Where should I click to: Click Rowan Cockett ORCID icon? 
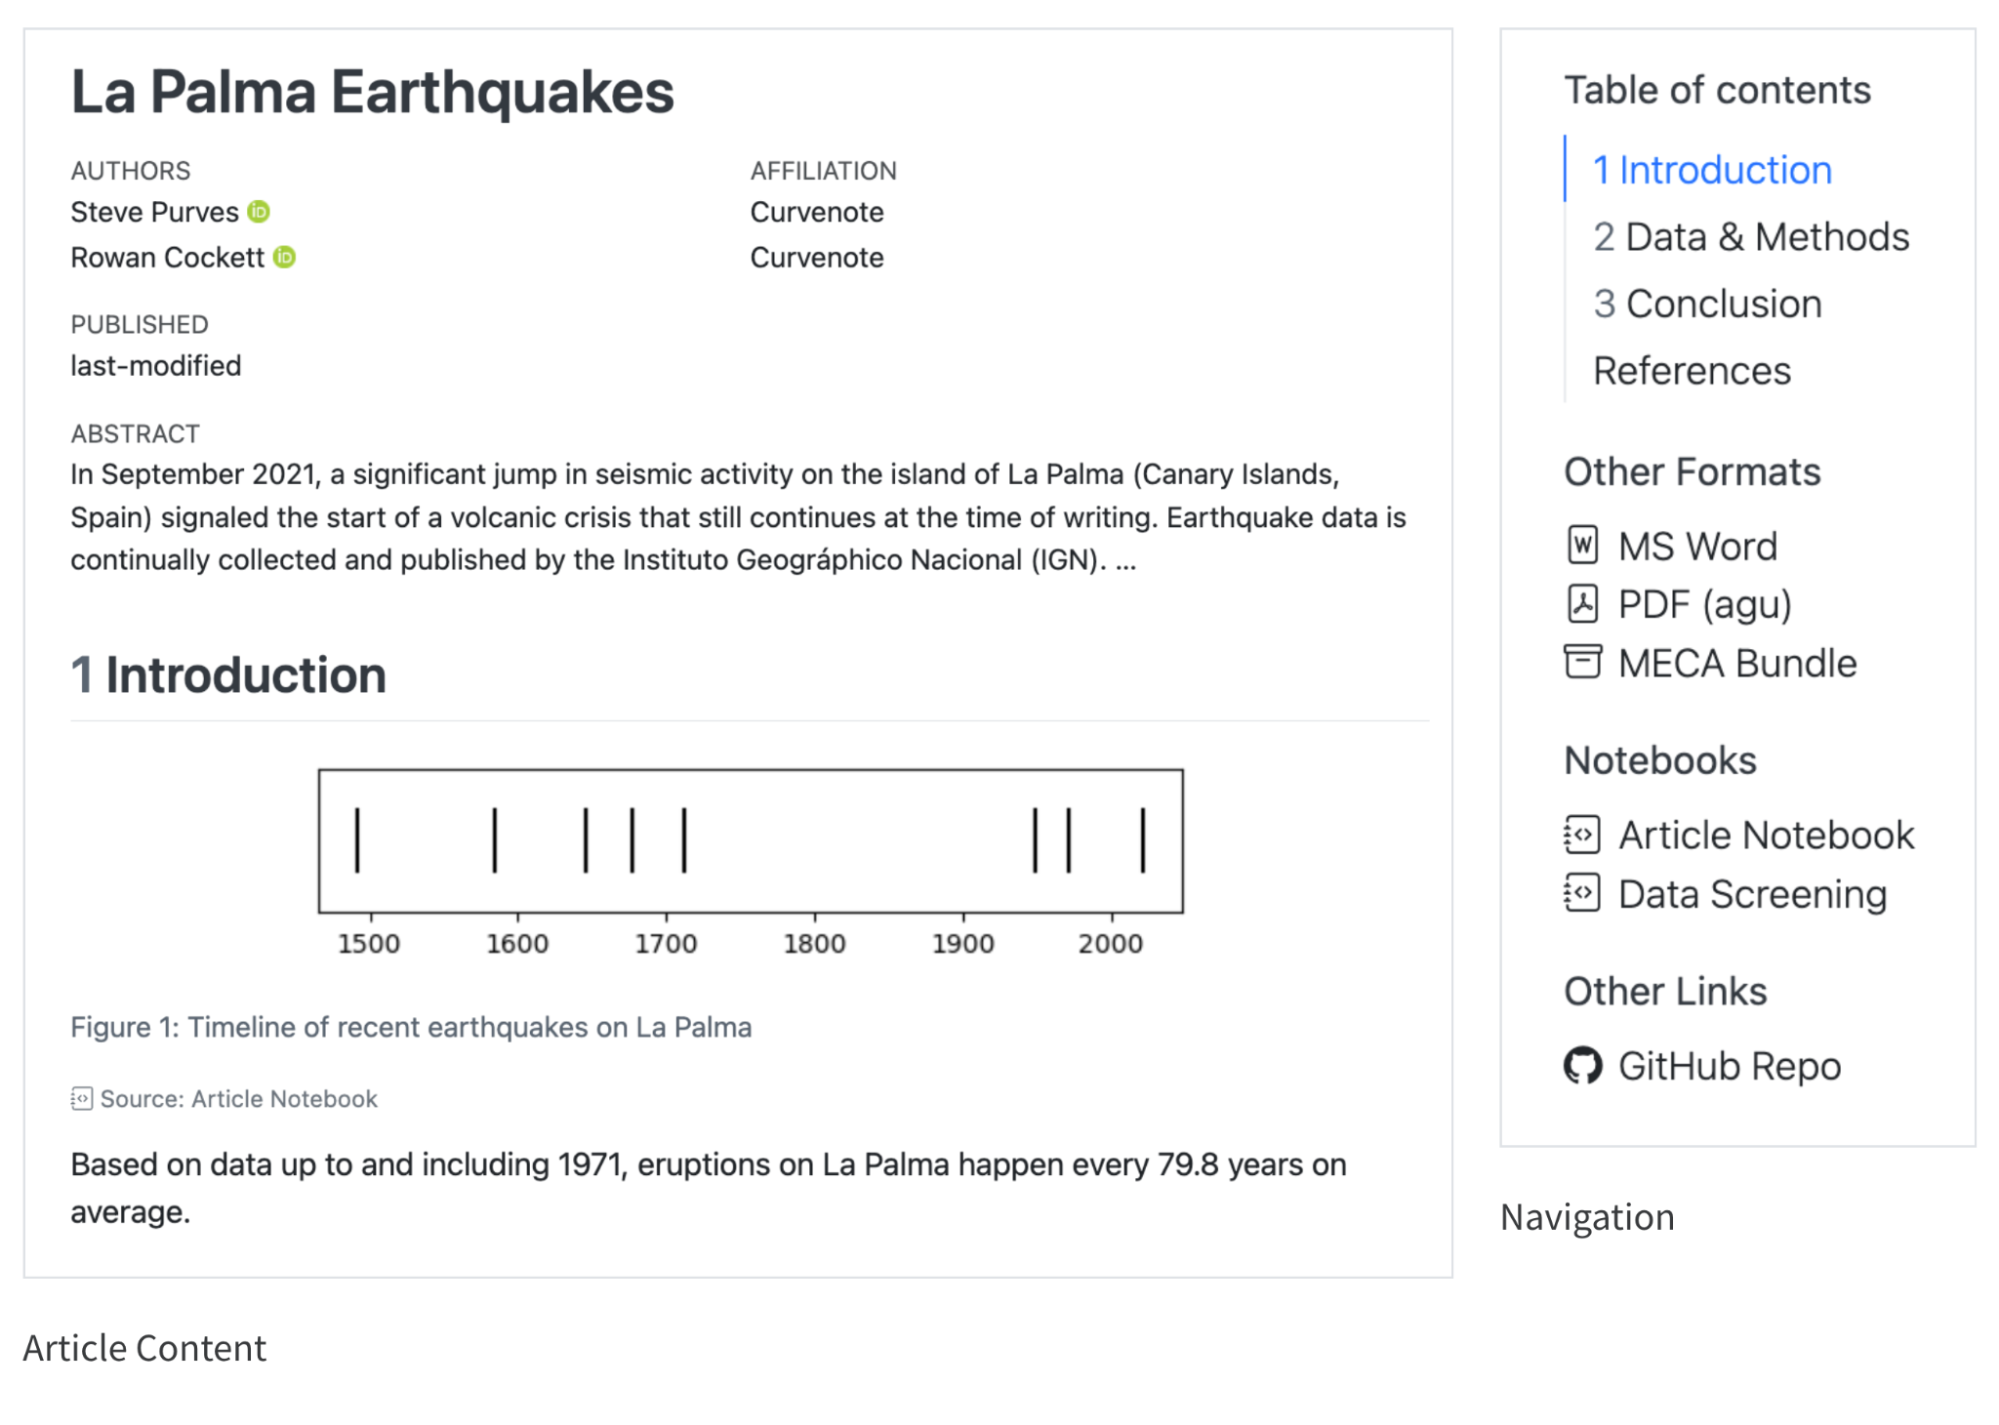[x=285, y=257]
